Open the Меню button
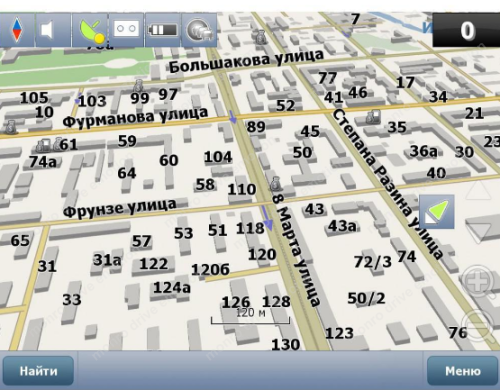 tap(463, 371)
